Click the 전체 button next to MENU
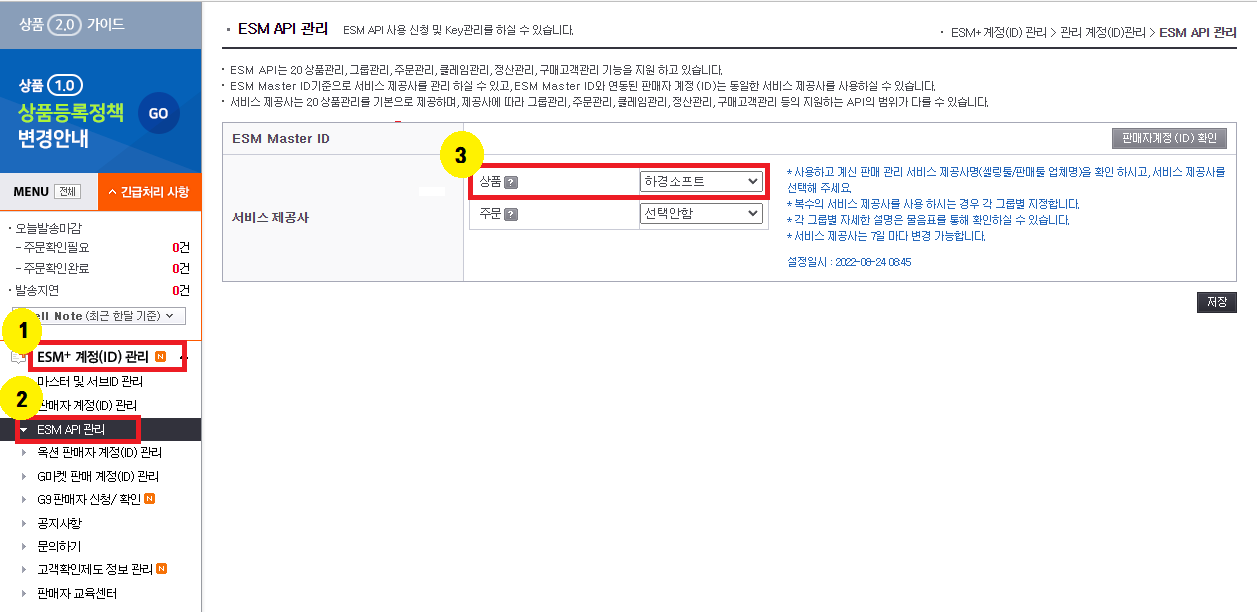Viewport: 1257px width, 612px height. click(67, 192)
